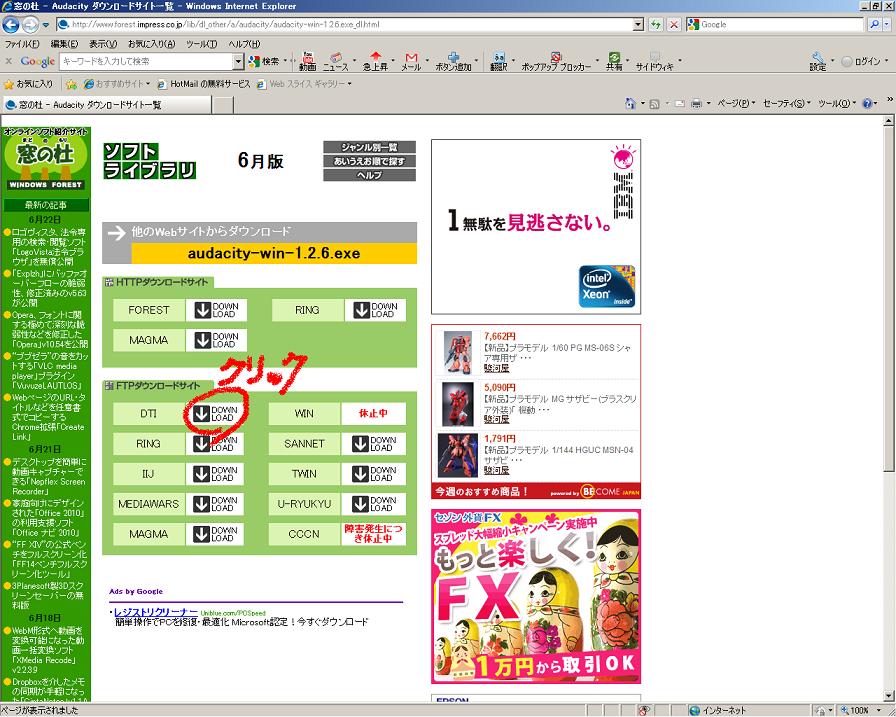Viewport: 896px width, 717px height.
Task: Click MAGMA HTTP download button
Action: click(216, 341)
